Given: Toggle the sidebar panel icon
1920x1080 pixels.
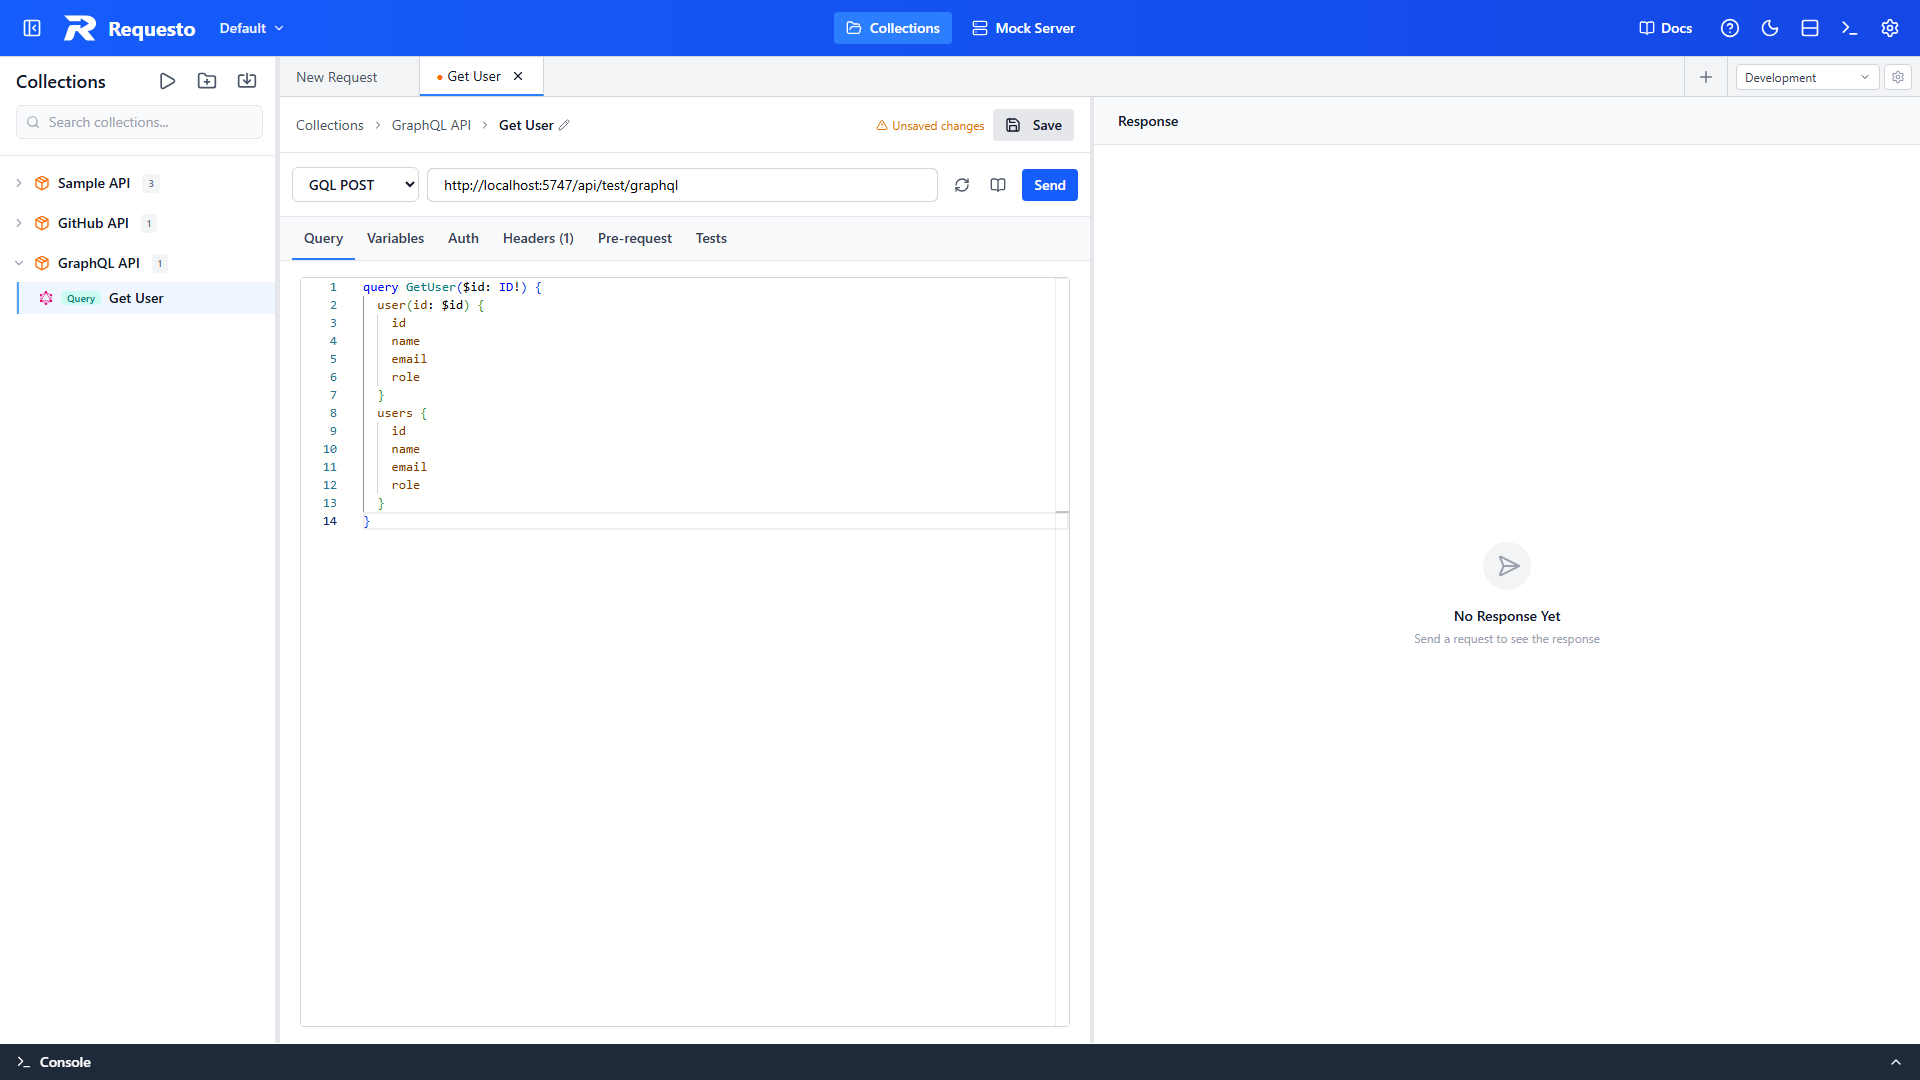Looking at the screenshot, I should [32, 28].
